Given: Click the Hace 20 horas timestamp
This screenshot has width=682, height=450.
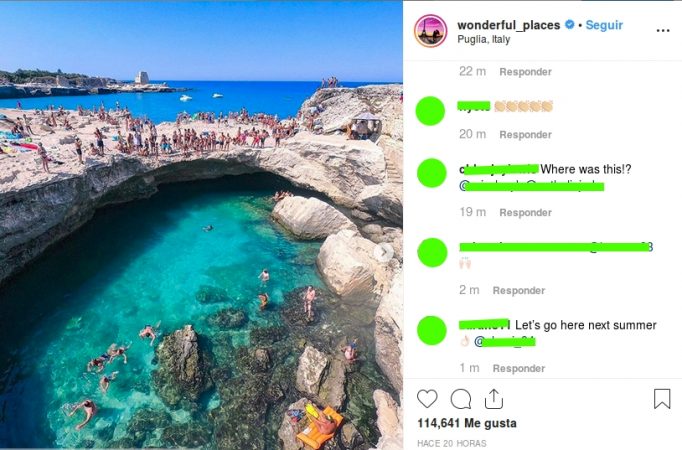Looking at the screenshot, I should 451,443.
